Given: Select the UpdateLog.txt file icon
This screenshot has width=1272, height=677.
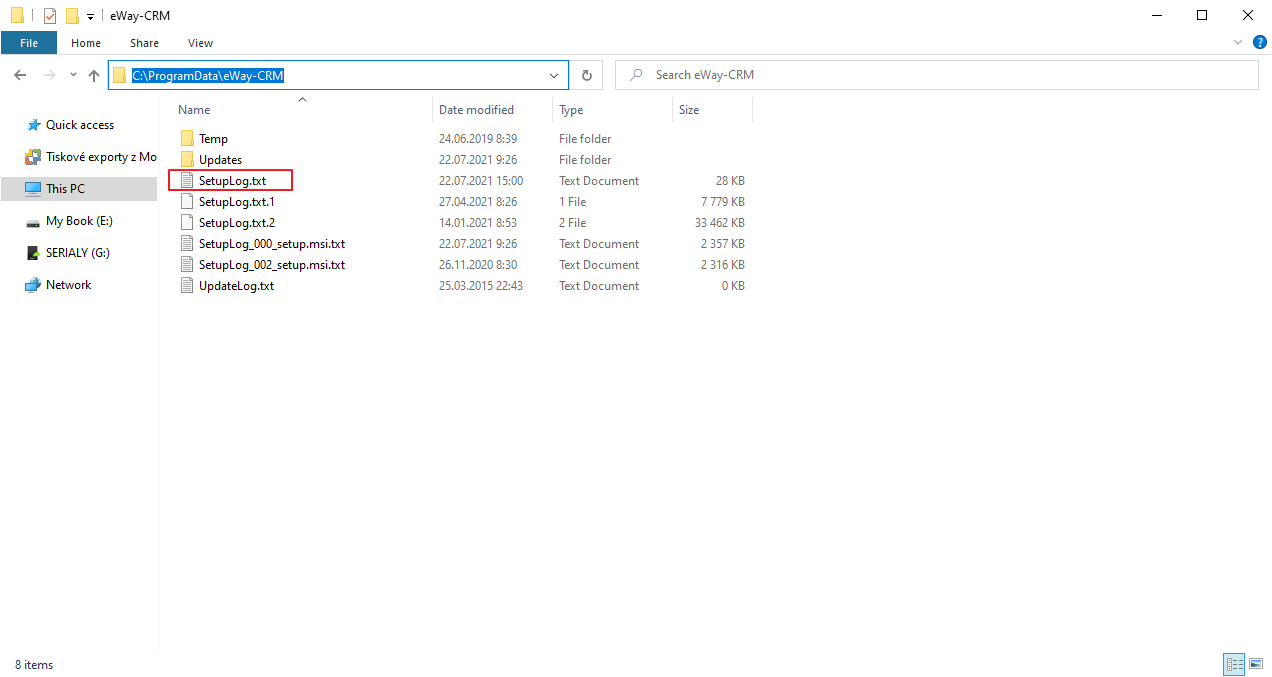Looking at the screenshot, I should 187,286.
